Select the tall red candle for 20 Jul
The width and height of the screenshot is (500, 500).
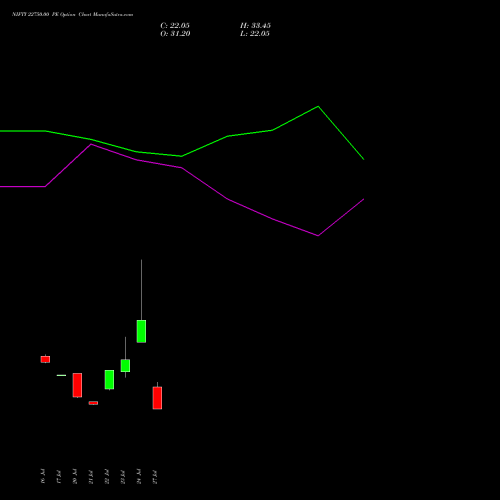click(77, 385)
